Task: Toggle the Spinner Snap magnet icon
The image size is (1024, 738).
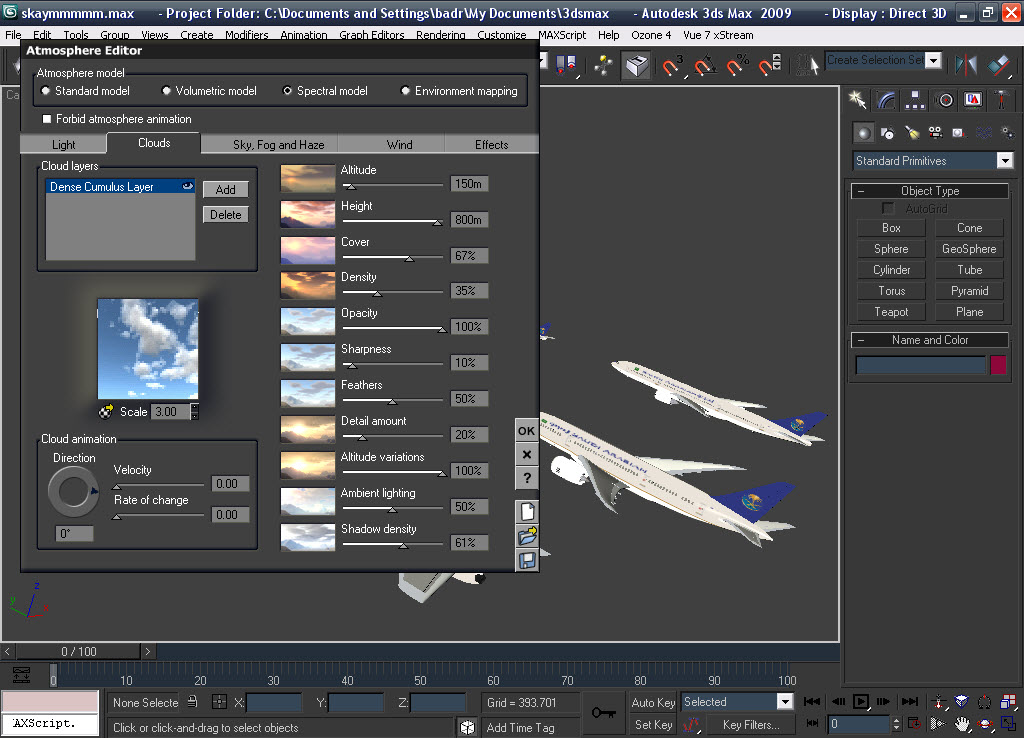Action: click(x=770, y=66)
